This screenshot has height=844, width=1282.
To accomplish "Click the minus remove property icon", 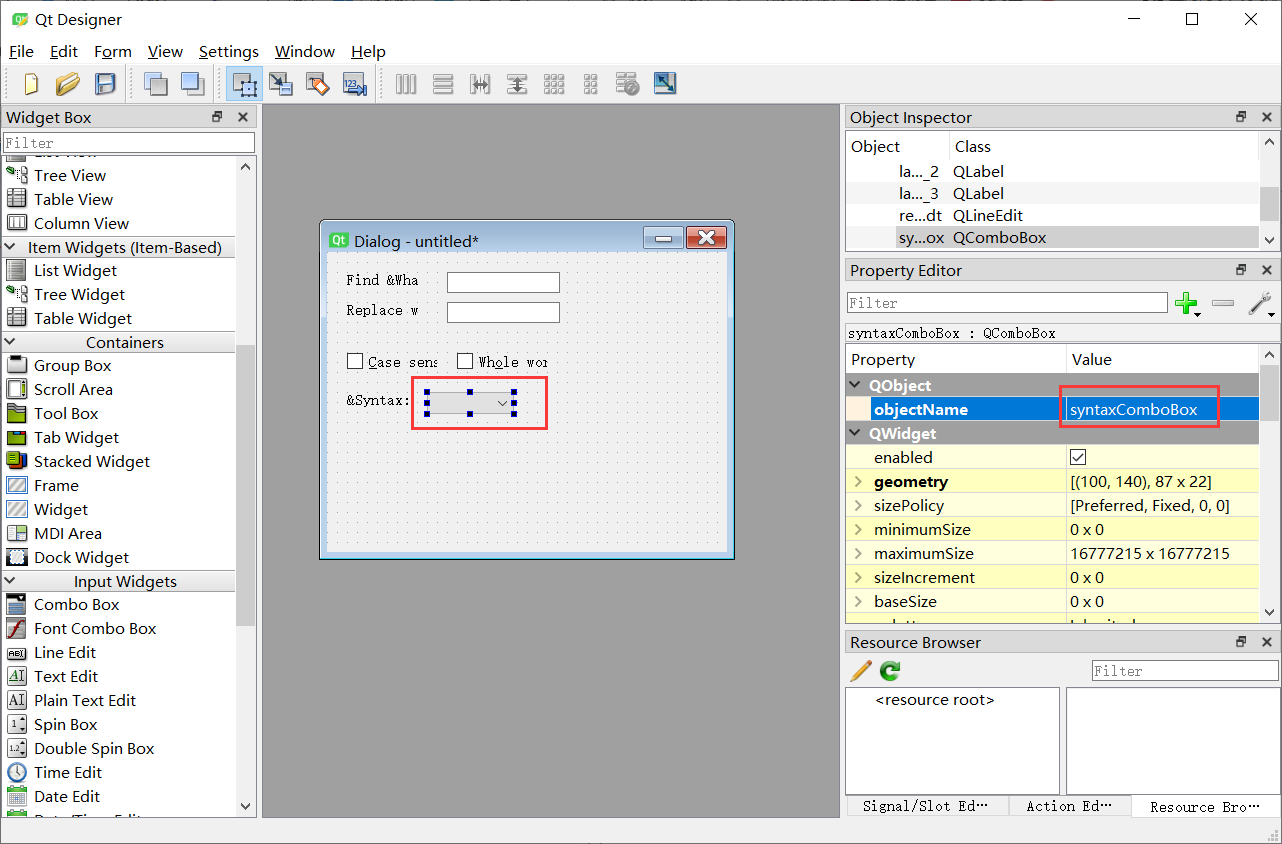I will pyautogui.click(x=1222, y=303).
